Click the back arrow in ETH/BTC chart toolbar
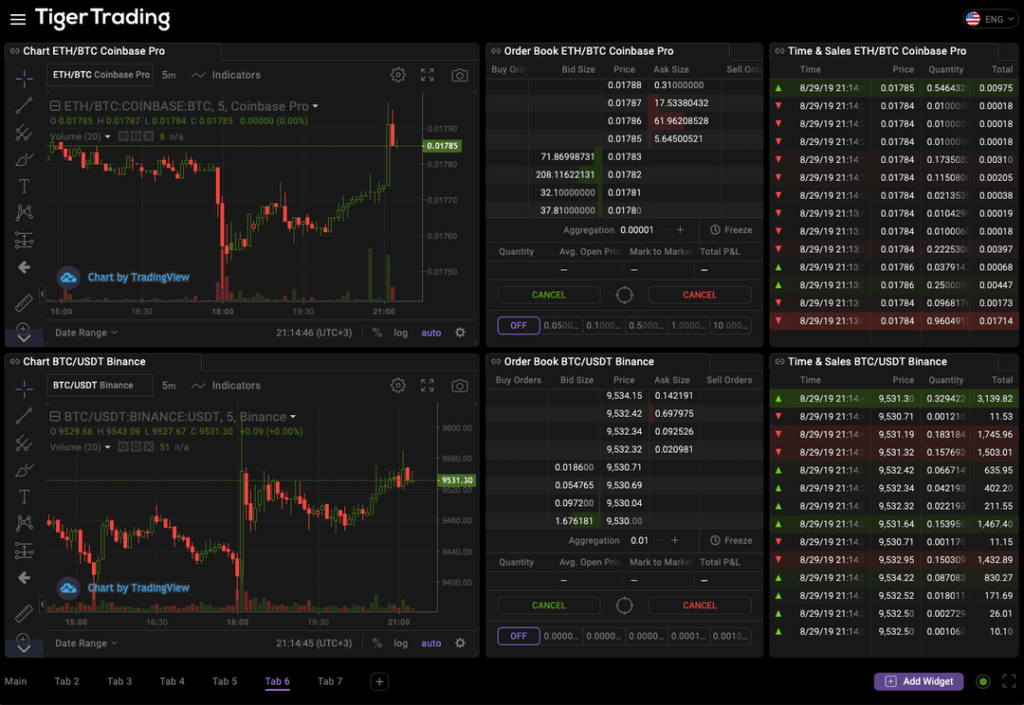1024x705 pixels. [x=24, y=267]
